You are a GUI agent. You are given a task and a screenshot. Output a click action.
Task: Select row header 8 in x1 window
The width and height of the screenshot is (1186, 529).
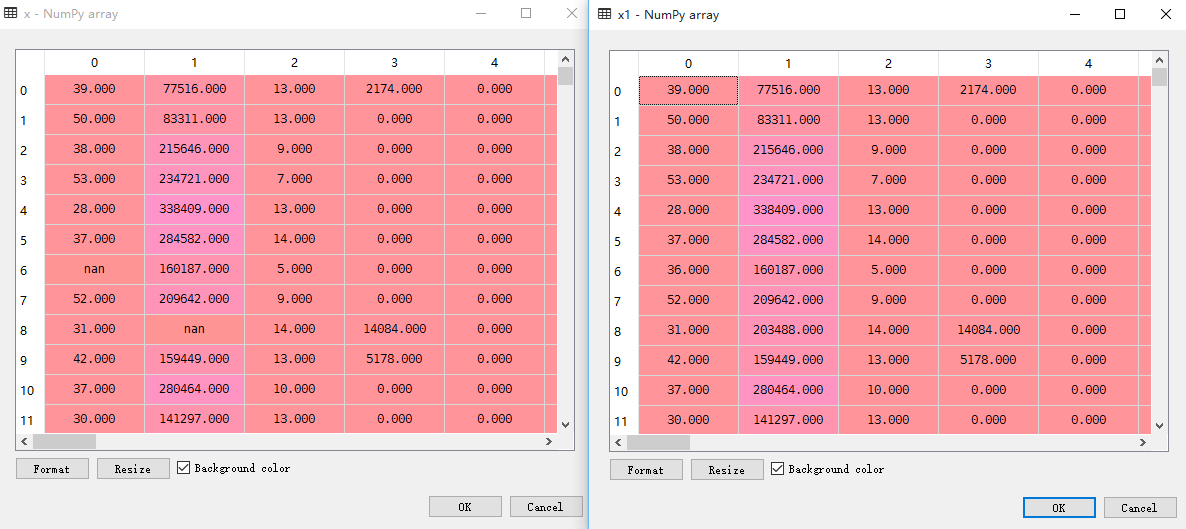coord(624,331)
